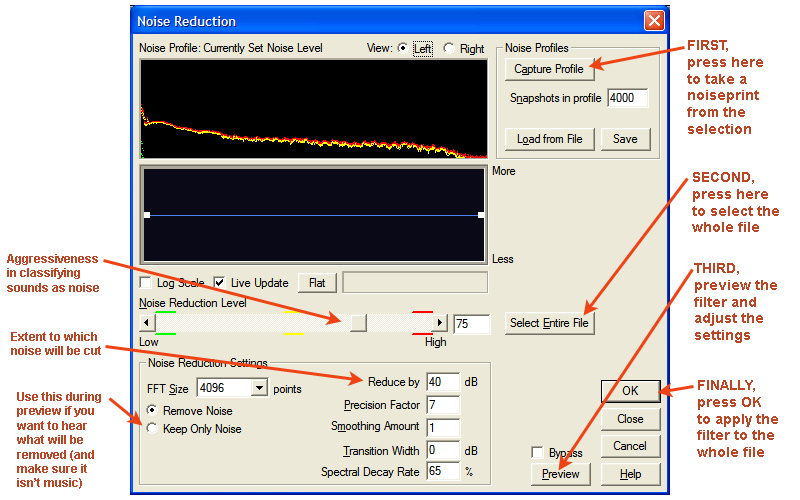Reset the curve with Flat button
This screenshot has height=500, width=800.
317,283
